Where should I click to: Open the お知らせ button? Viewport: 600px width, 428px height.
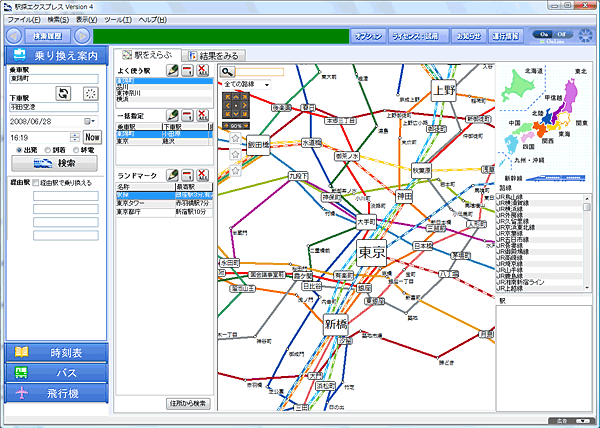[468, 36]
